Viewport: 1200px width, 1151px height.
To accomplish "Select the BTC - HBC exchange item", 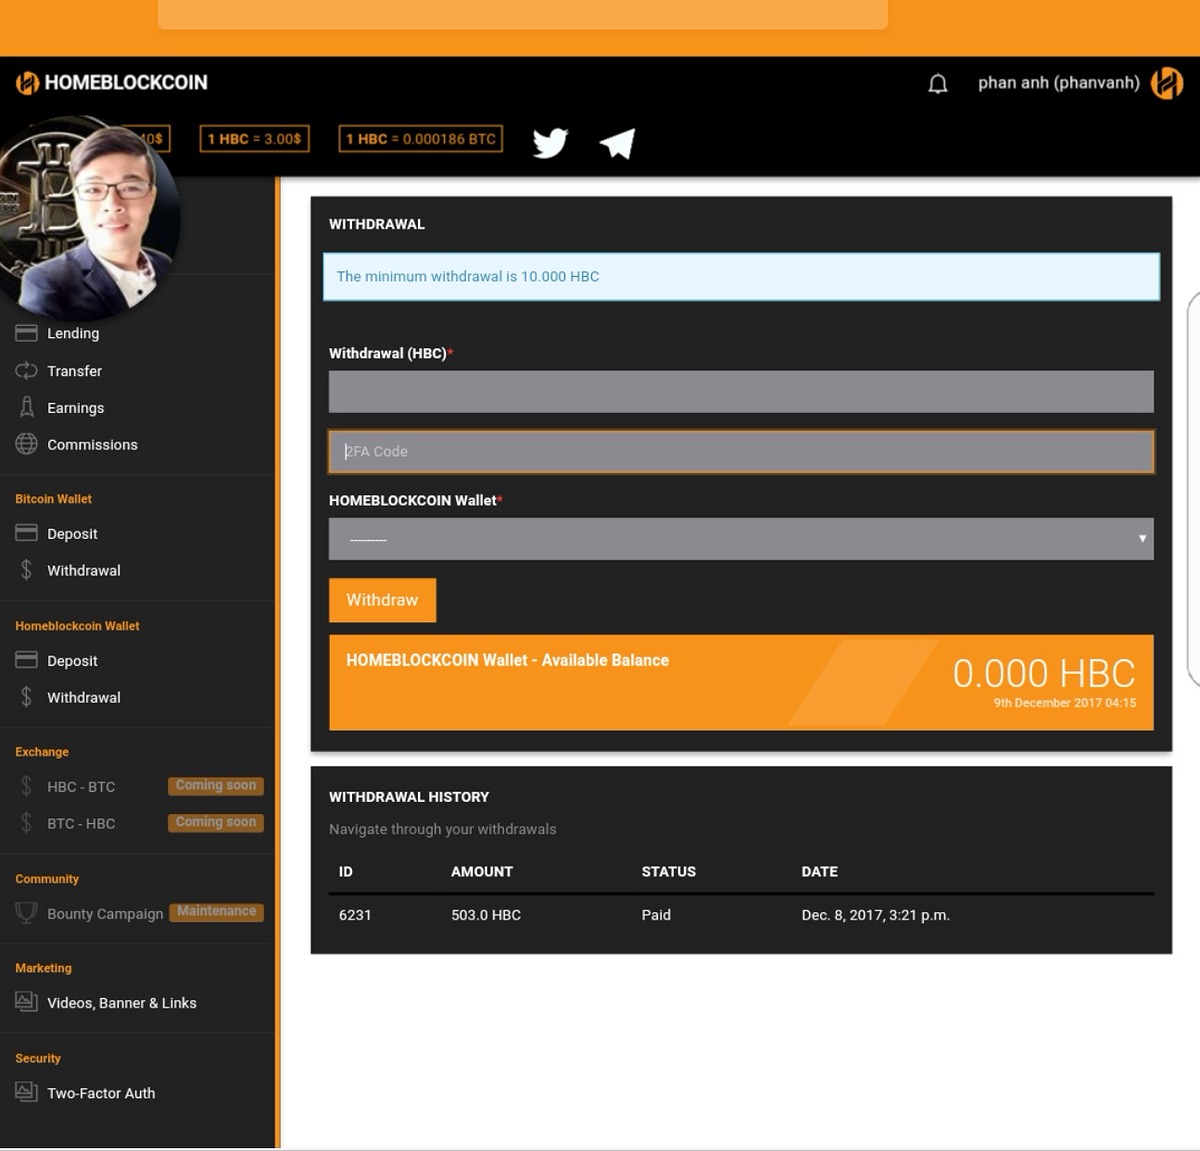I will tap(81, 824).
